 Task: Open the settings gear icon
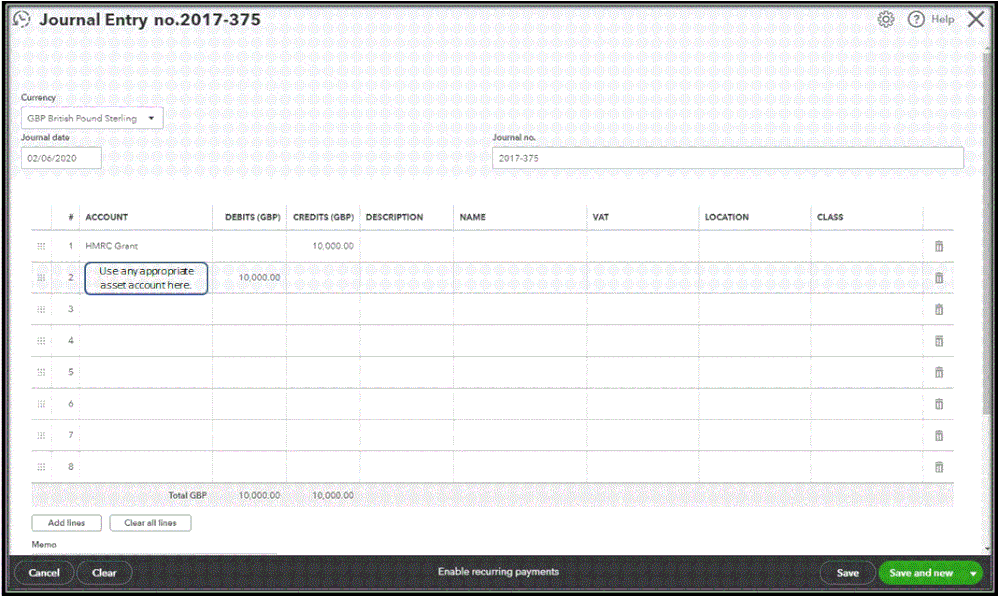886,19
